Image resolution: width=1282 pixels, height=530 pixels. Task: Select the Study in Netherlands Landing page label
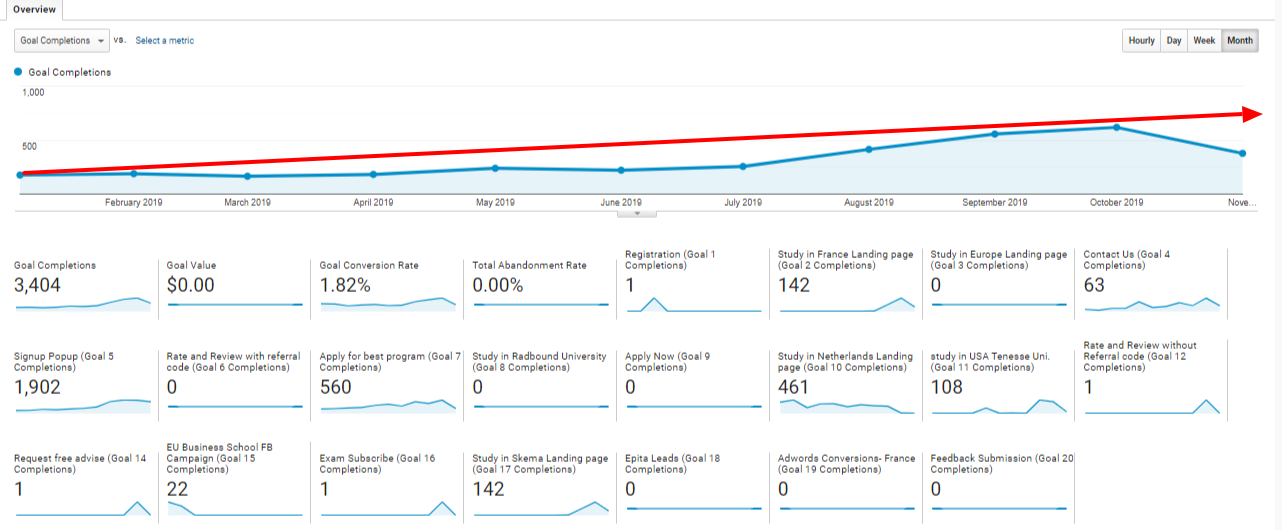click(x=846, y=362)
